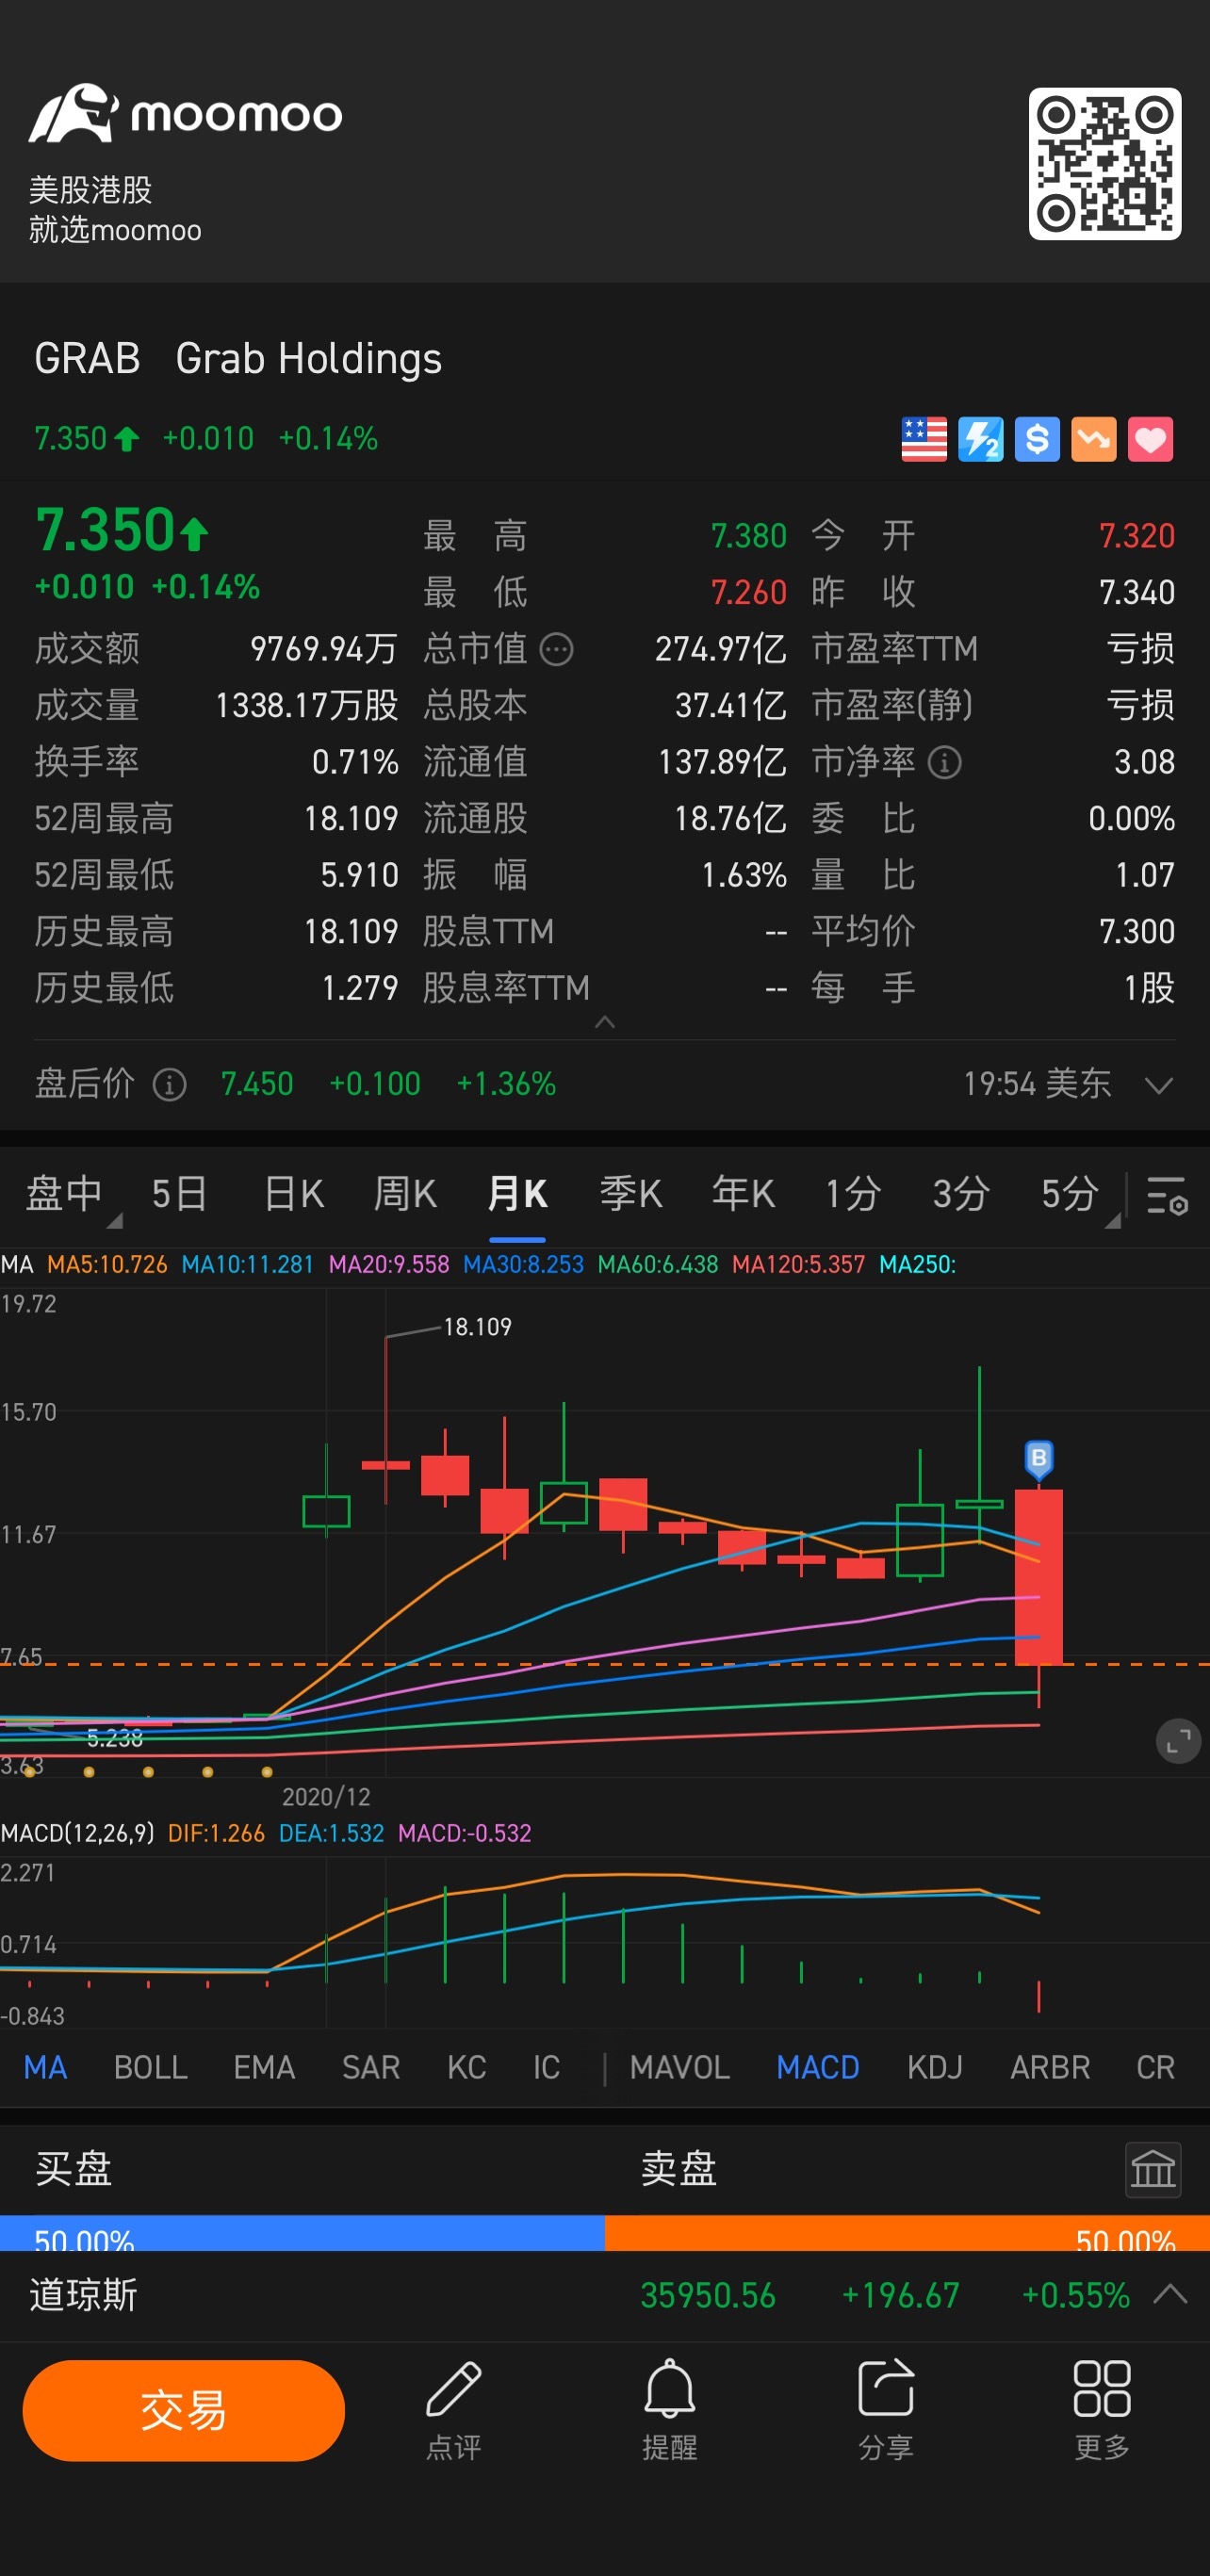Tap the US flag market icon
The width and height of the screenshot is (1210, 2576).
coord(924,439)
